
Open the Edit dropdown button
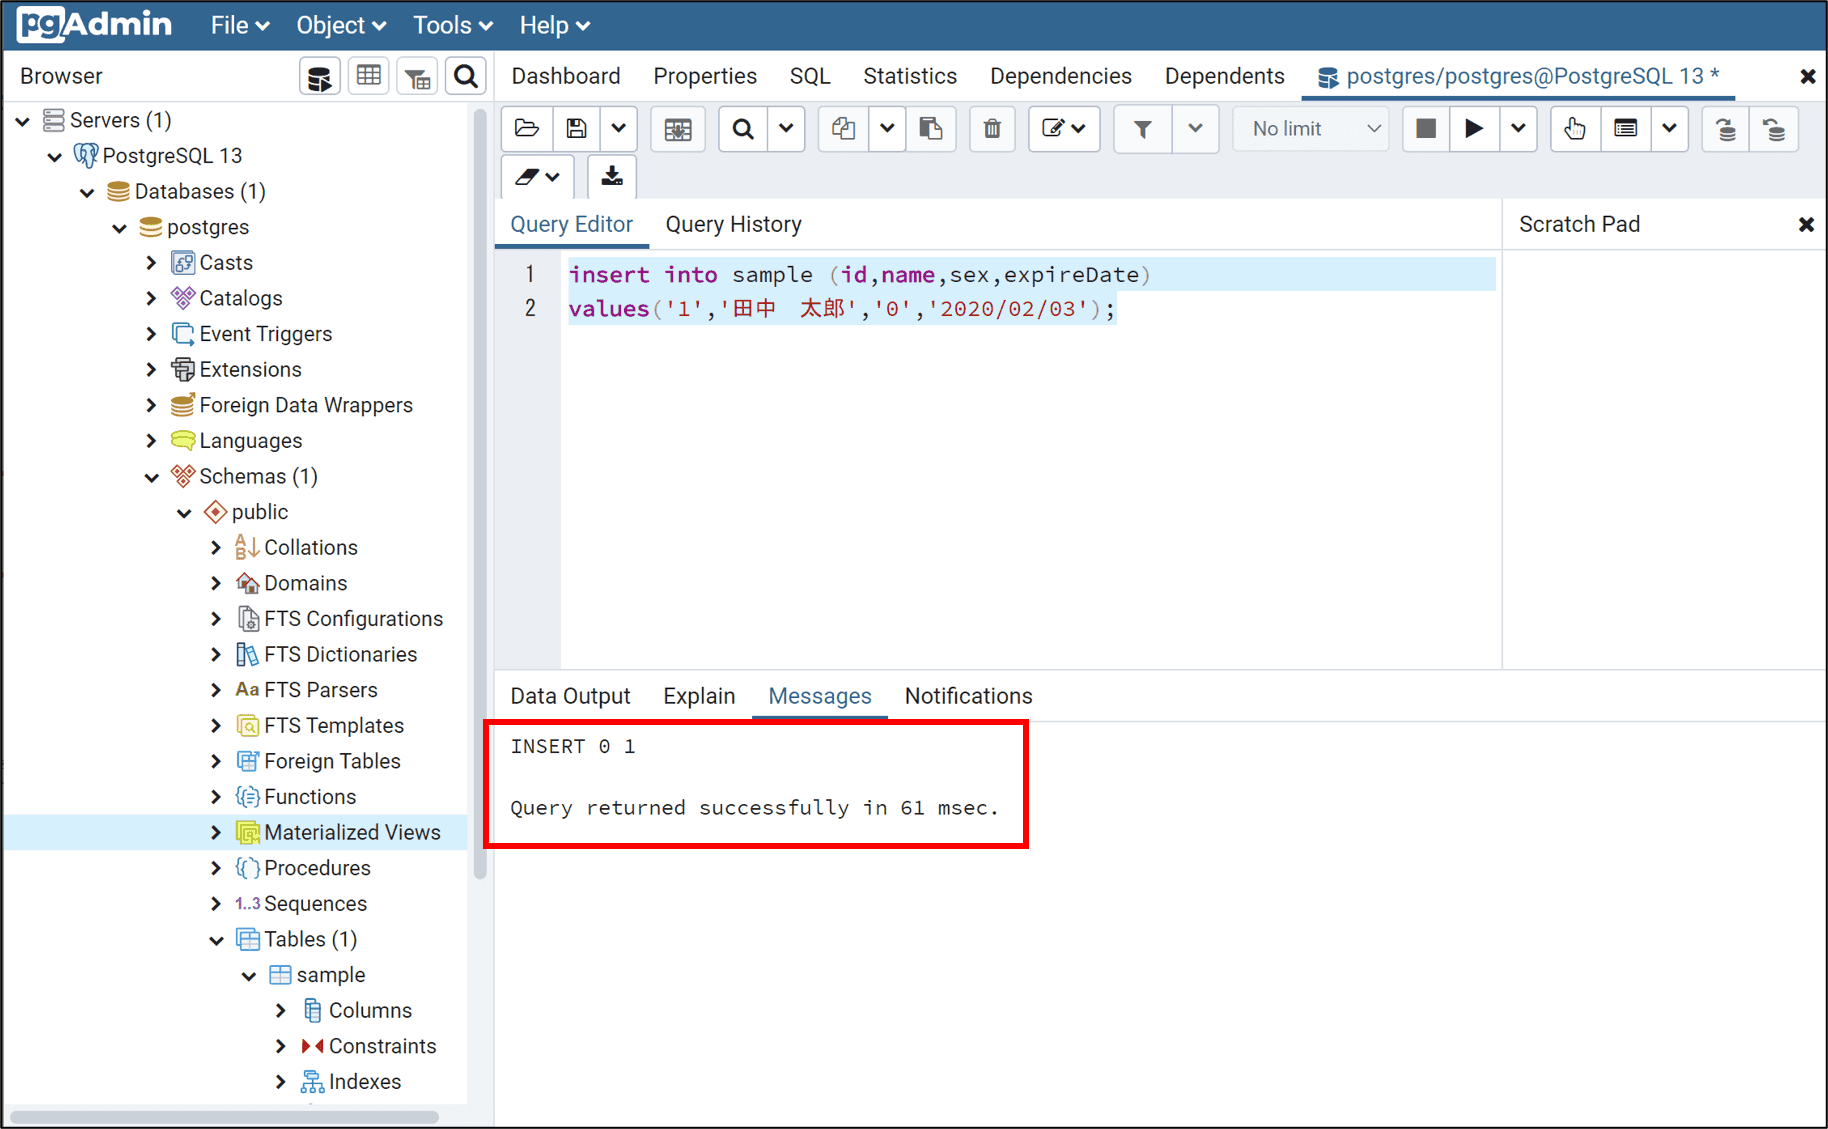pyautogui.click(x=1064, y=129)
